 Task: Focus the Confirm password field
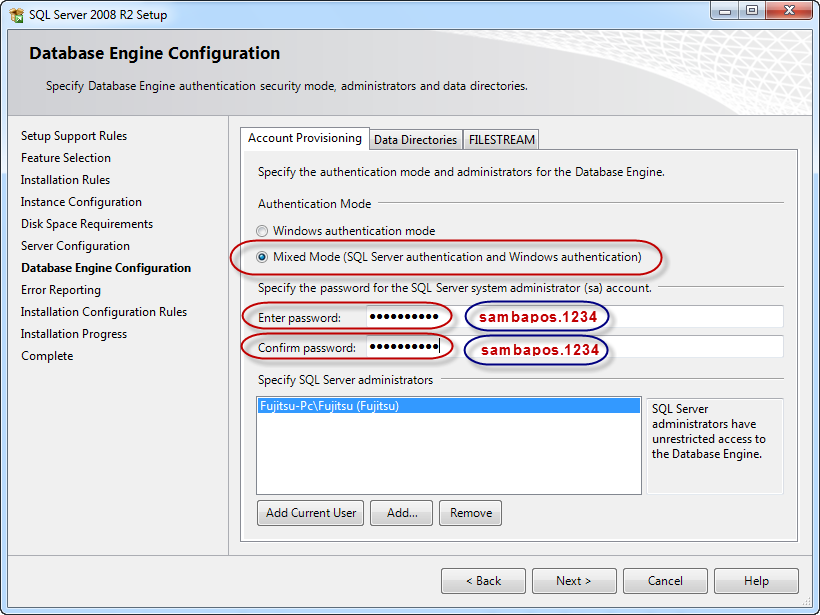tap(575, 347)
